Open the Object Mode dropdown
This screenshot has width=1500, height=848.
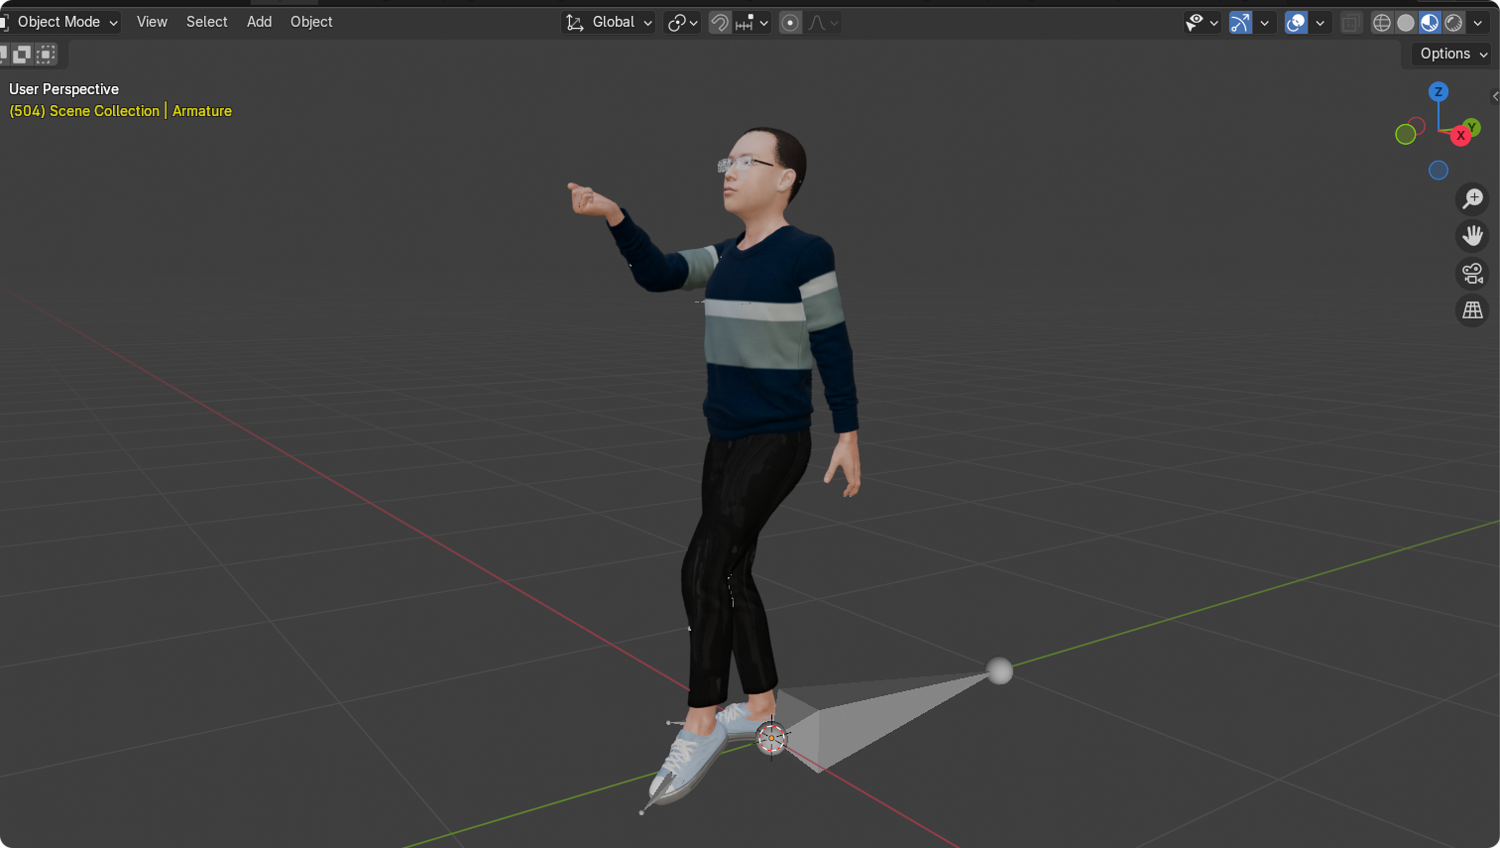point(61,22)
